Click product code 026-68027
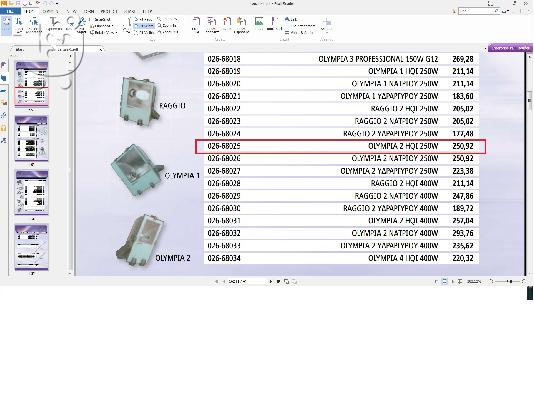 coord(224,171)
